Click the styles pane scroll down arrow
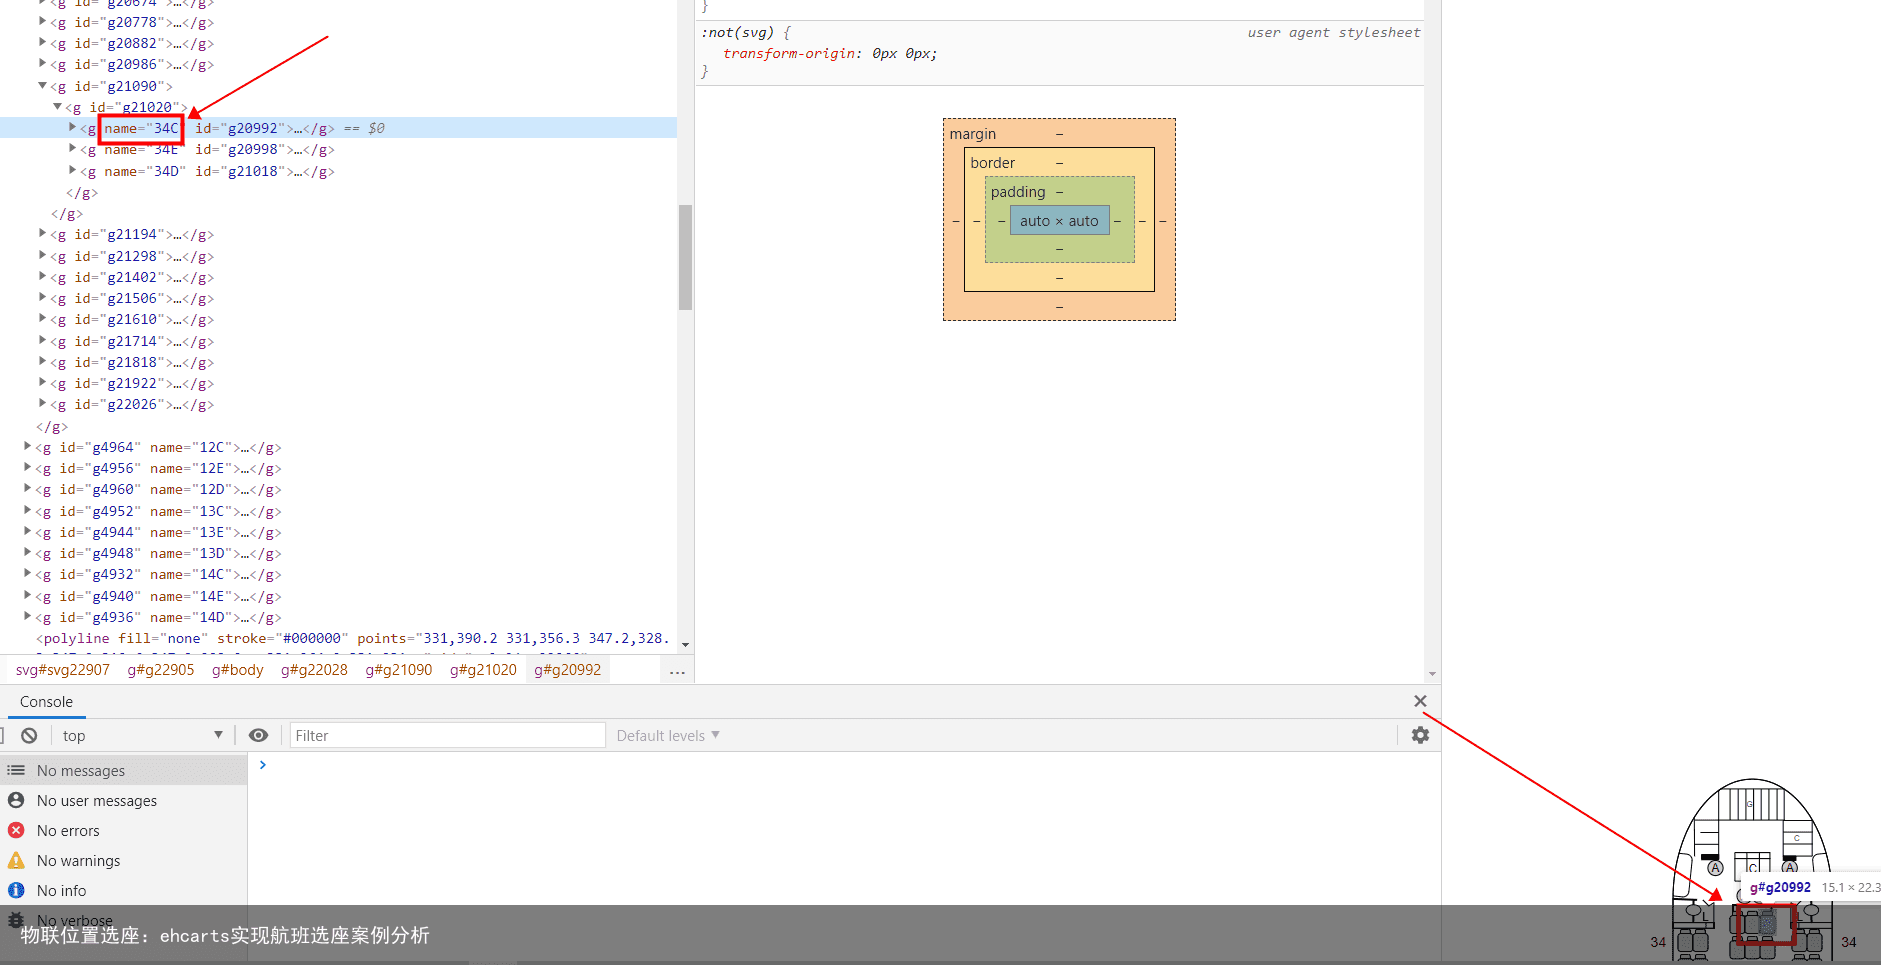Viewport: 1881px width, 965px height. [1432, 674]
